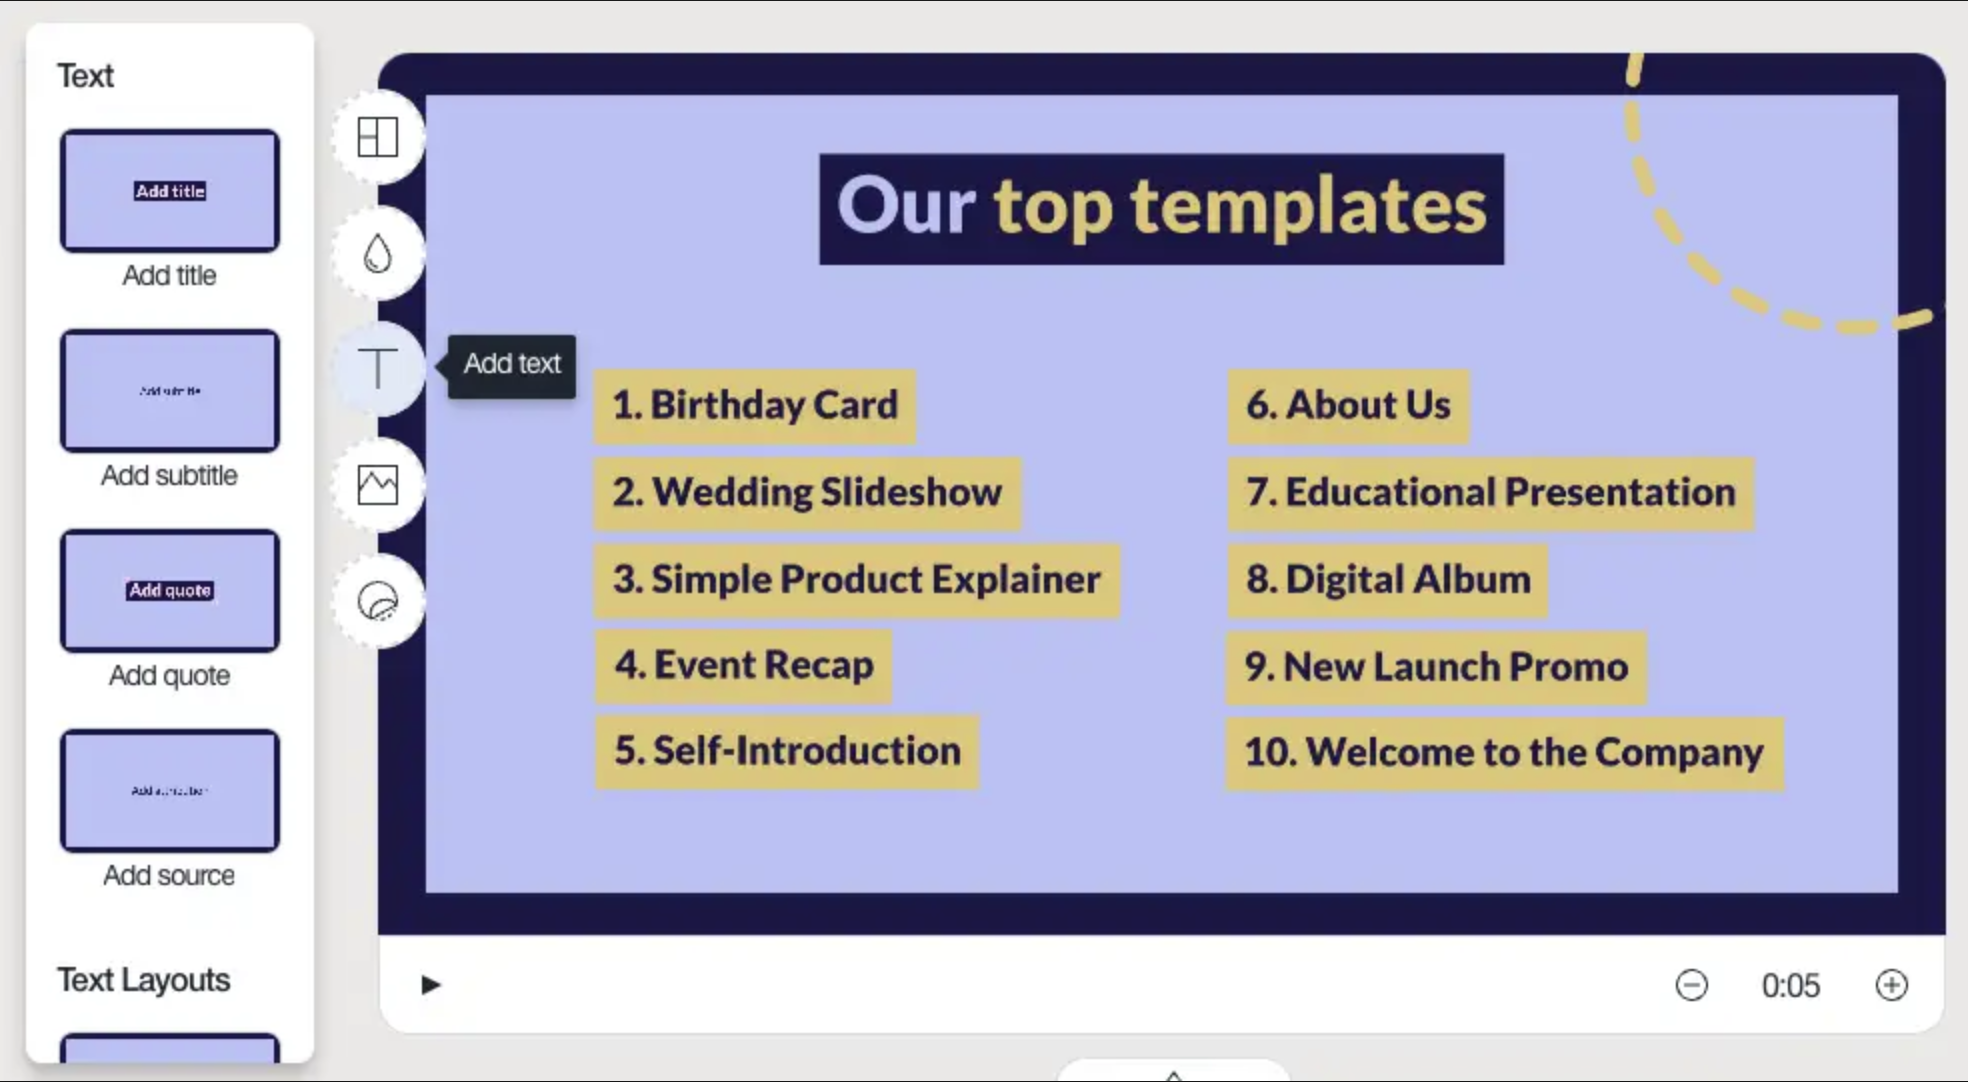This screenshot has height=1082, width=1968.
Task: Select the 8. Digital Album item
Action: 1387,580
